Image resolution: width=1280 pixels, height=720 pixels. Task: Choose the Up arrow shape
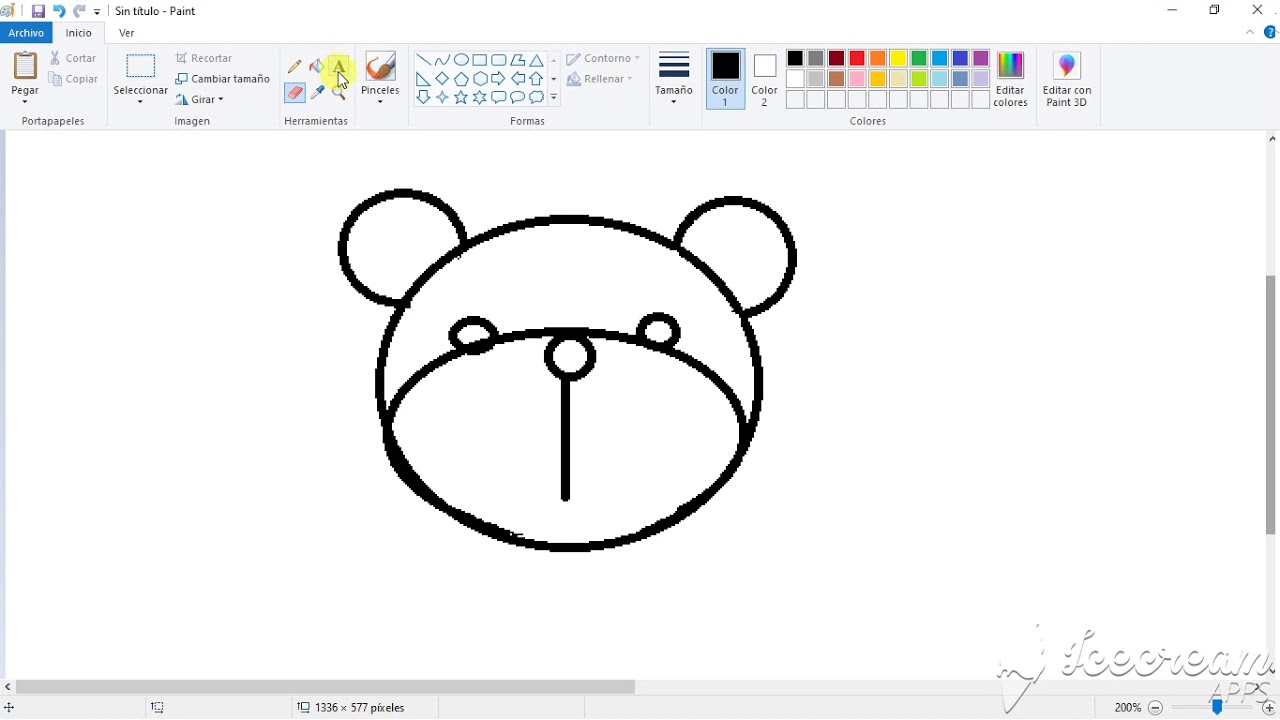coord(537,79)
